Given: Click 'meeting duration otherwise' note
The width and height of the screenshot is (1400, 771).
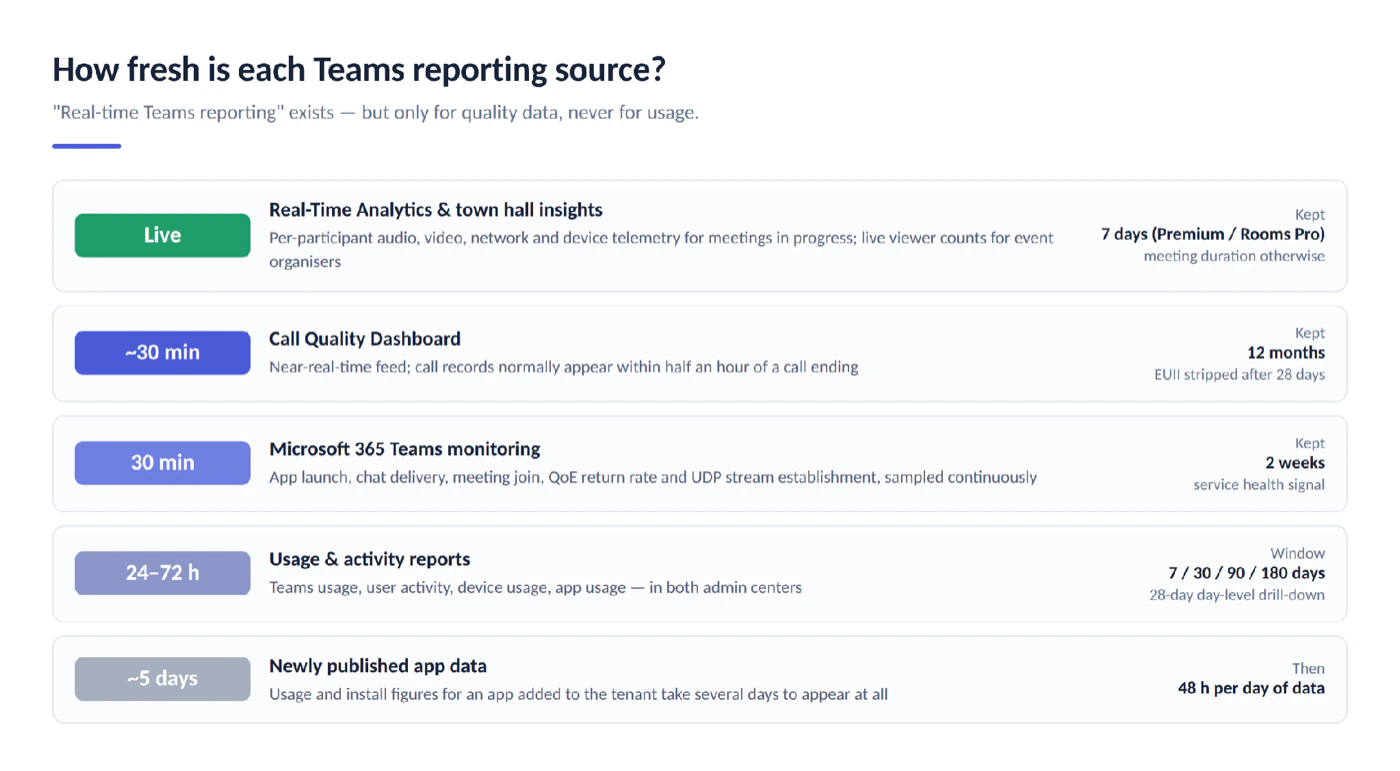Looking at the screenshot, I should click(1234, 256).
